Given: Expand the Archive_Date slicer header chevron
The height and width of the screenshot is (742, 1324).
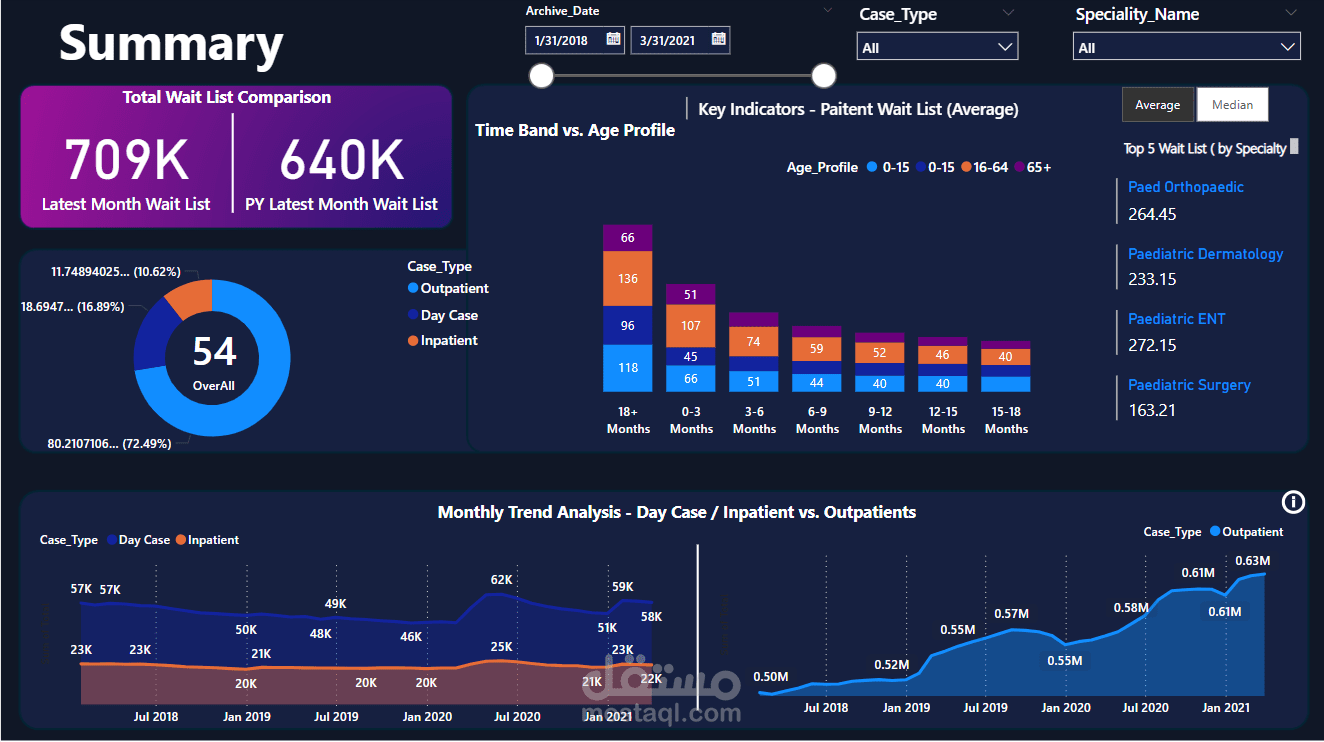Looking at the screenshot, I should (x=827, y=10).
